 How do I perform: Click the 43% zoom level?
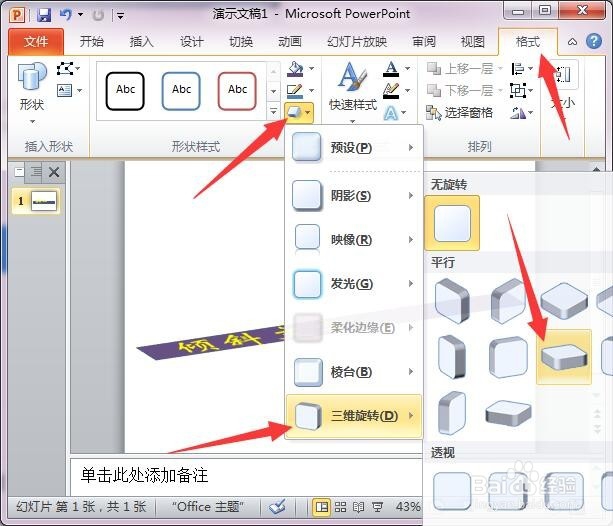pyautogui.click(x=408, y=507)
